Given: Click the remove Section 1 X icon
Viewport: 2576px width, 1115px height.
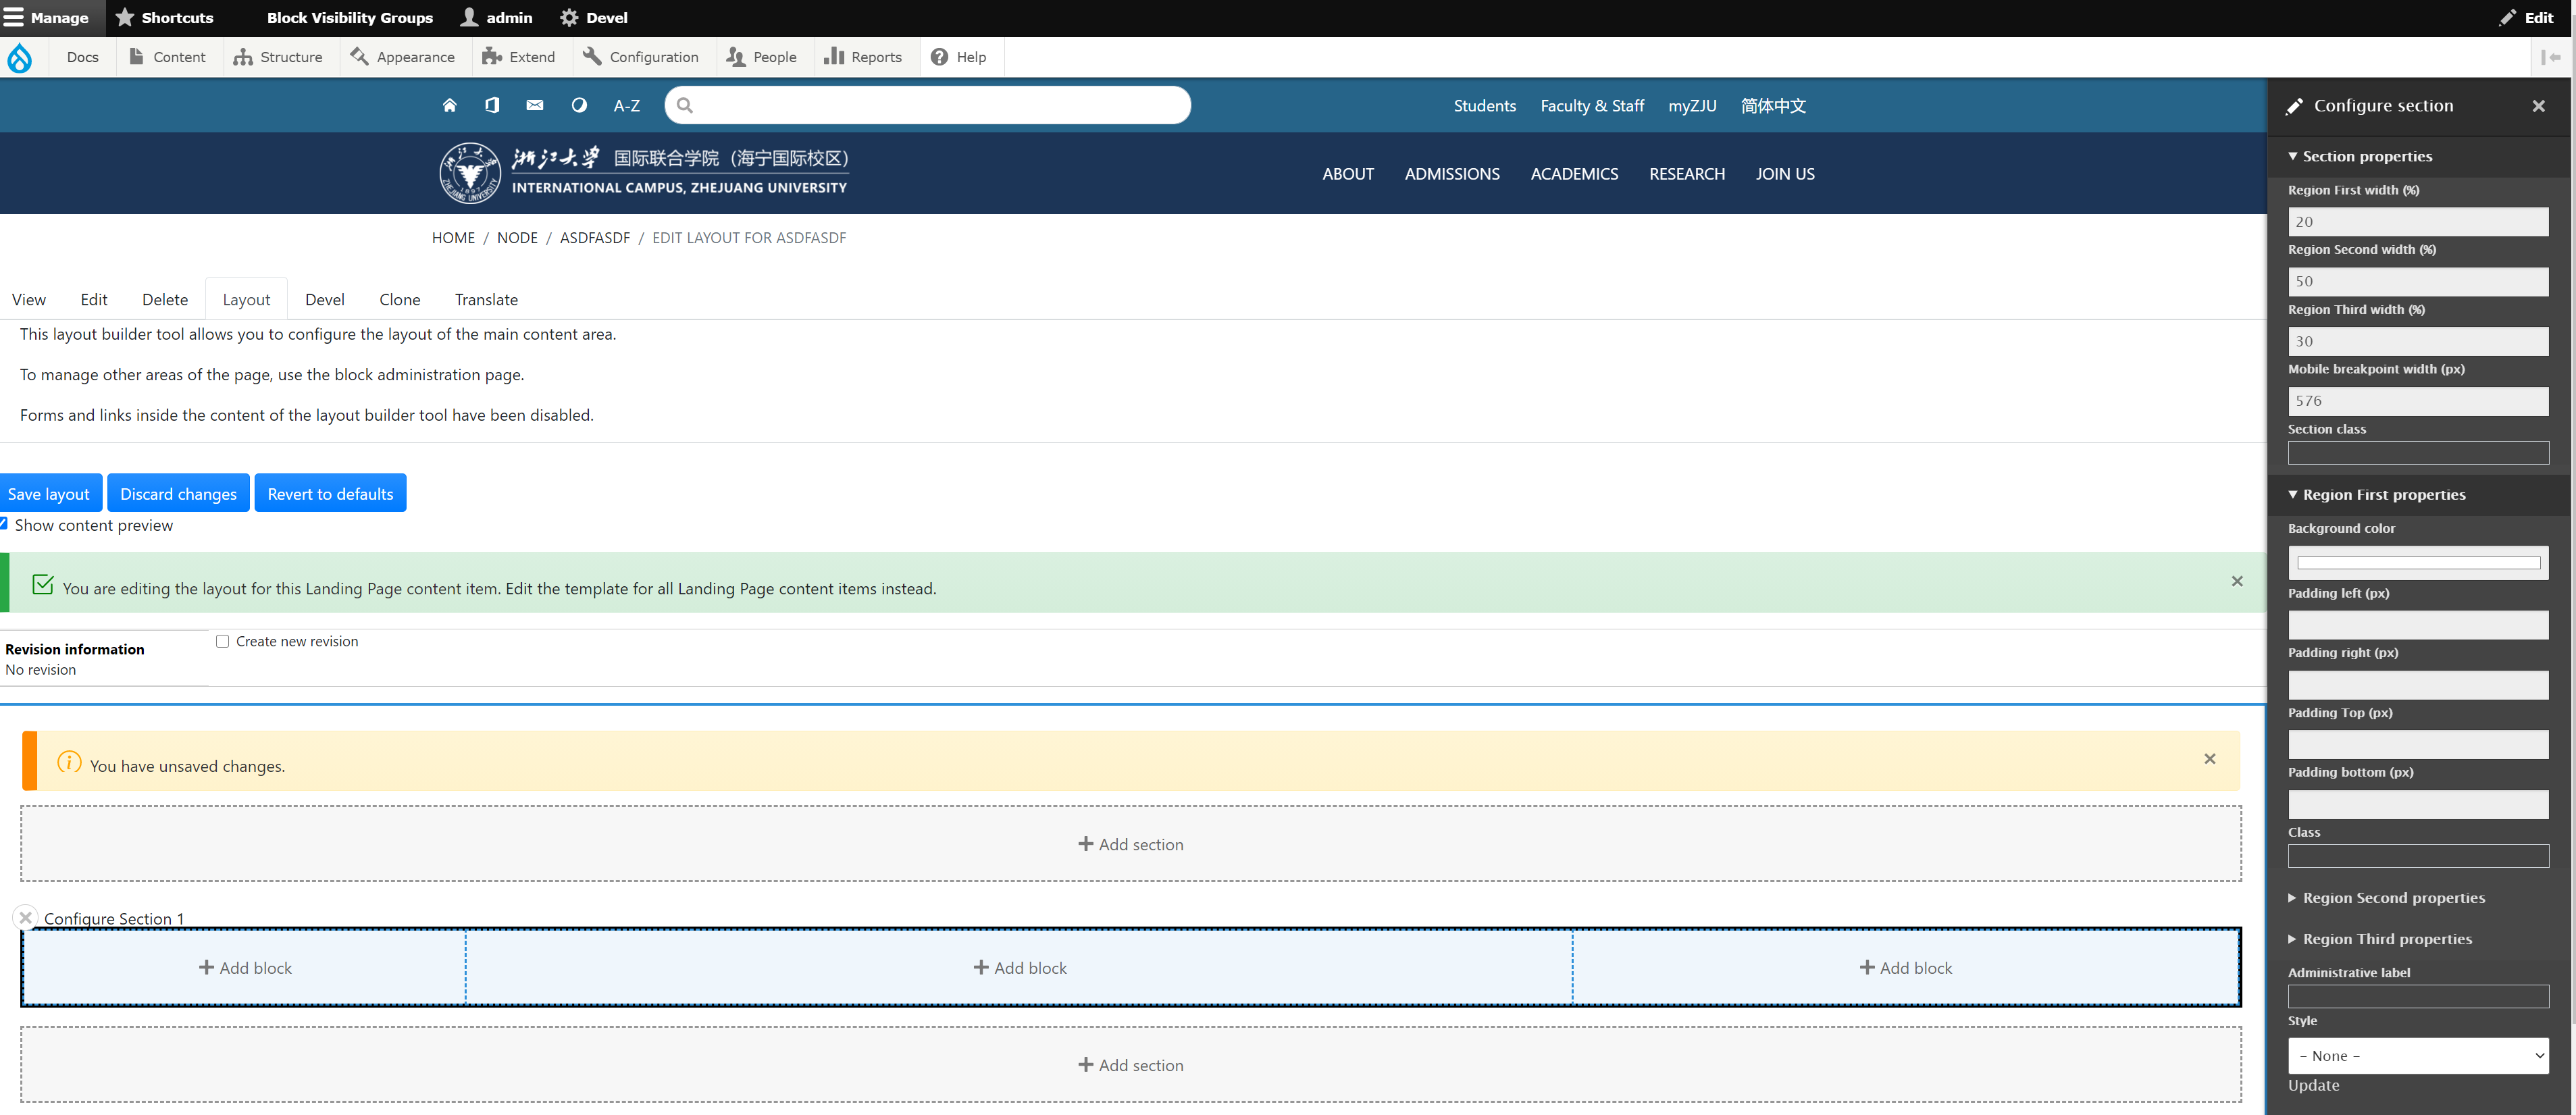Looking at the screenshot, I should pyautogui.click(x=26, y=917).
